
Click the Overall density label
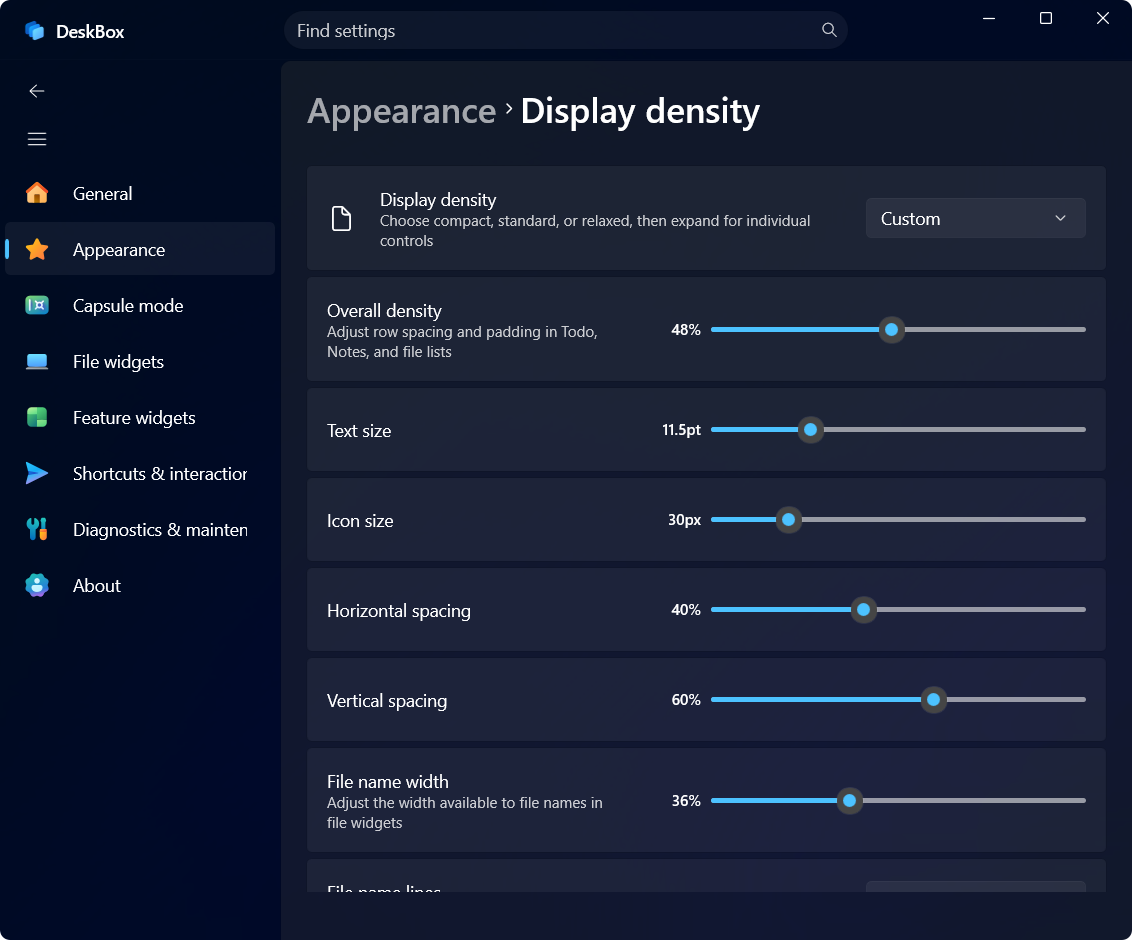click(x=384, y=310)
